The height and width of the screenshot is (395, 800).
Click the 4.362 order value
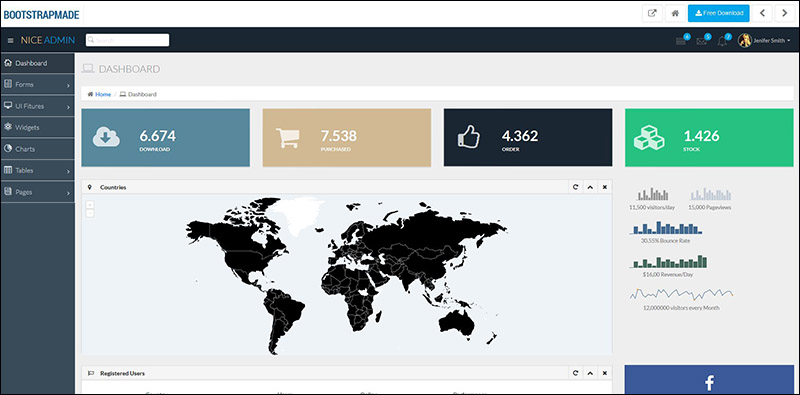click(x=520, y=136)
